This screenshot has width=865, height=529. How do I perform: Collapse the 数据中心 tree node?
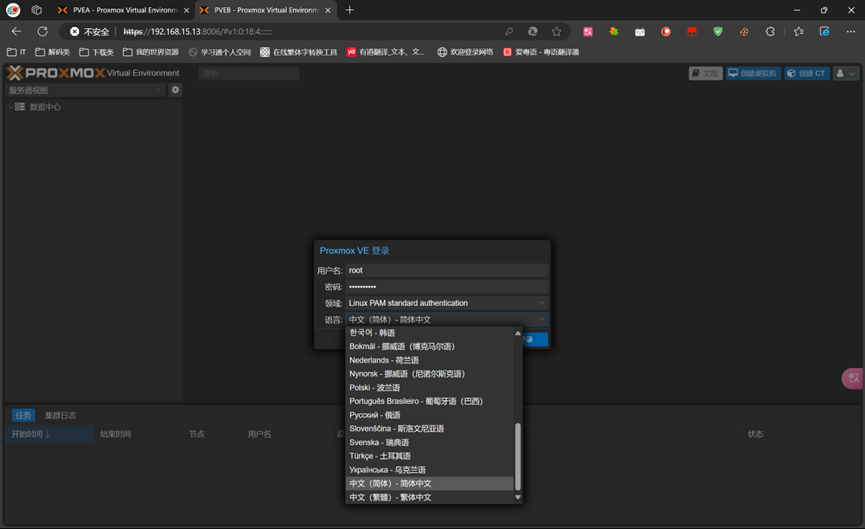coord(11,107)
